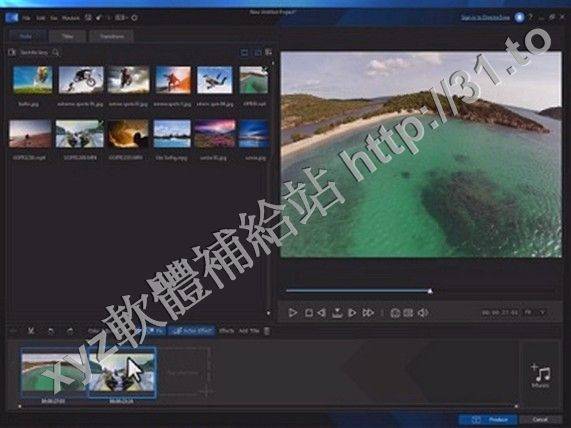Select the purple sunset thumbnail

tap(215, 134)
